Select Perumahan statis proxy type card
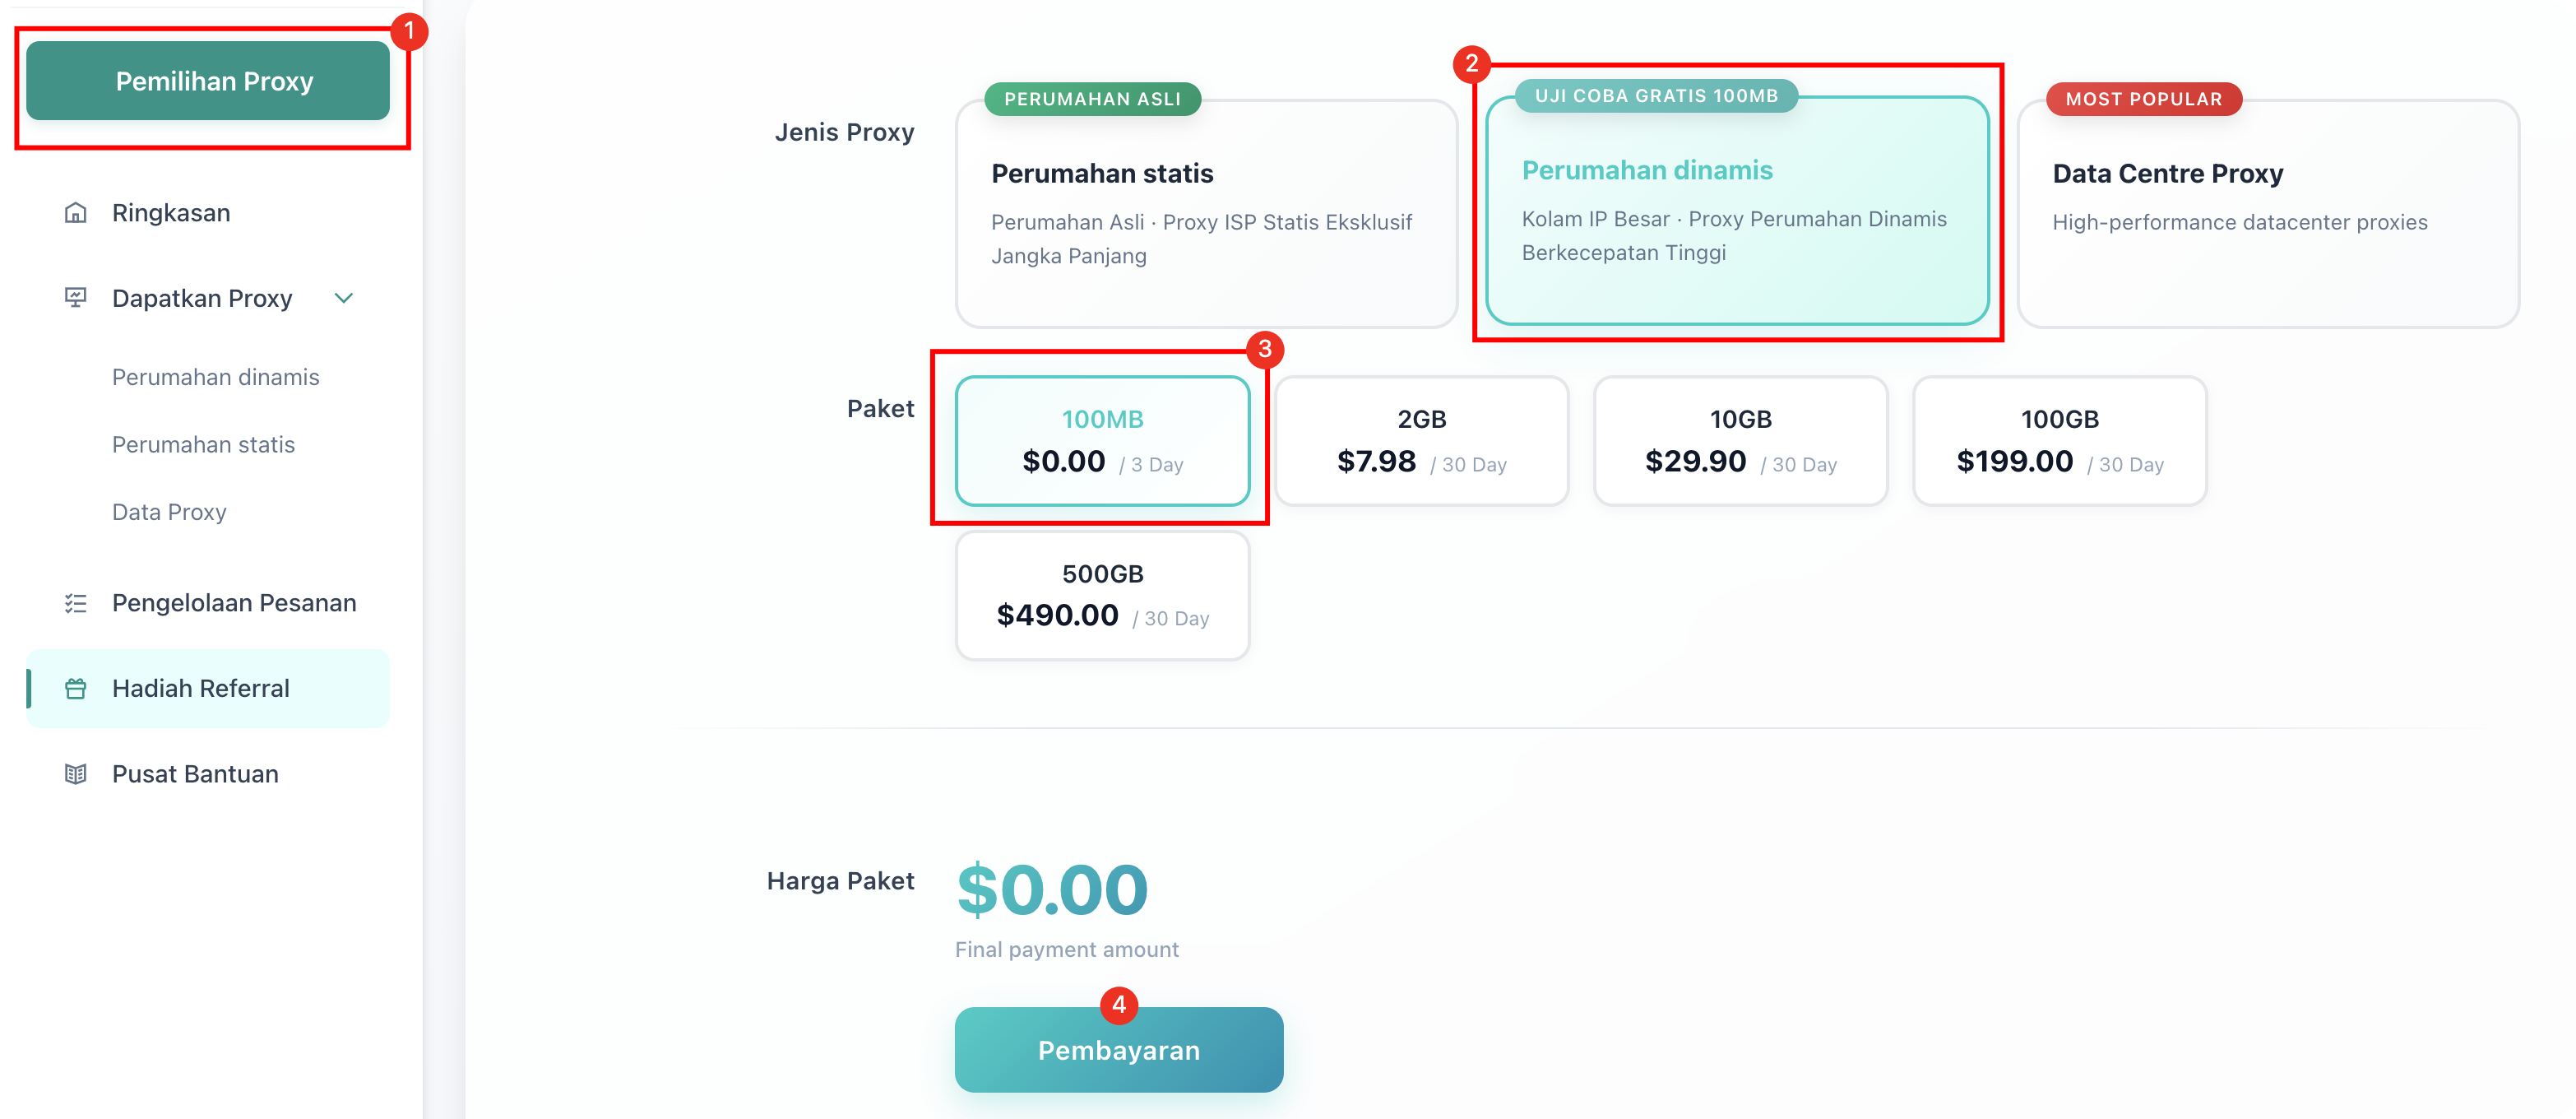Screen dimensions: 2576x1119 coord(1206,214)
